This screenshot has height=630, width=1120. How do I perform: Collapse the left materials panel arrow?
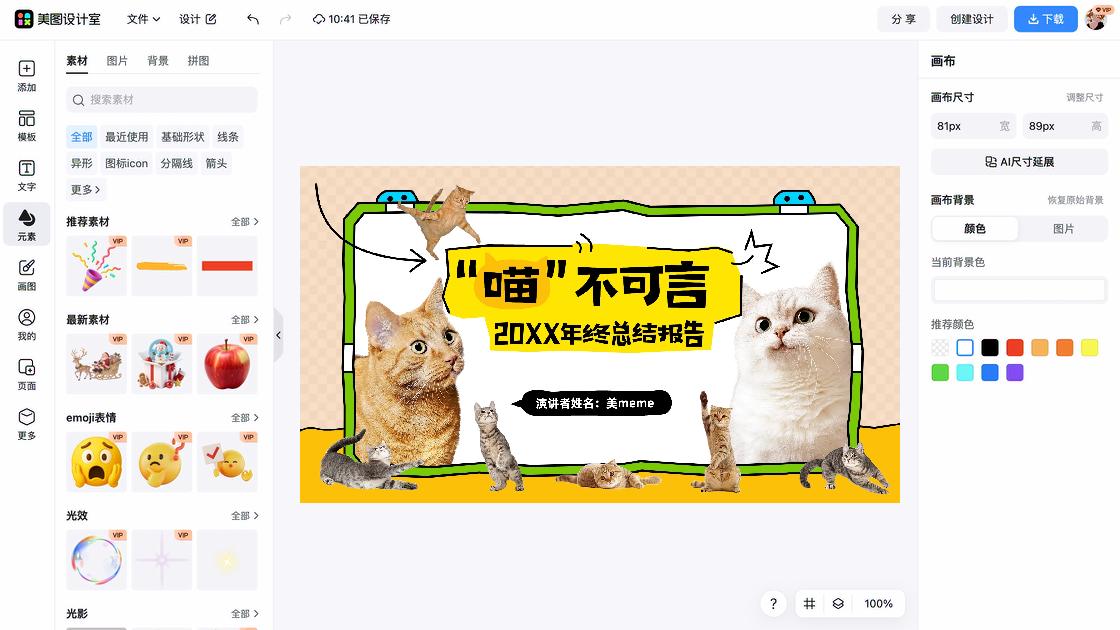coord(279,335)
